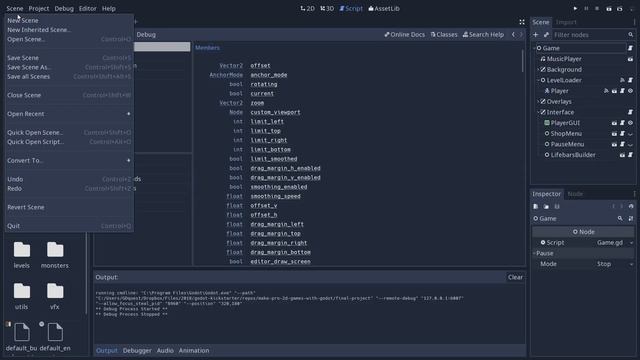Open Online Docs

click(x=404, y=35)
